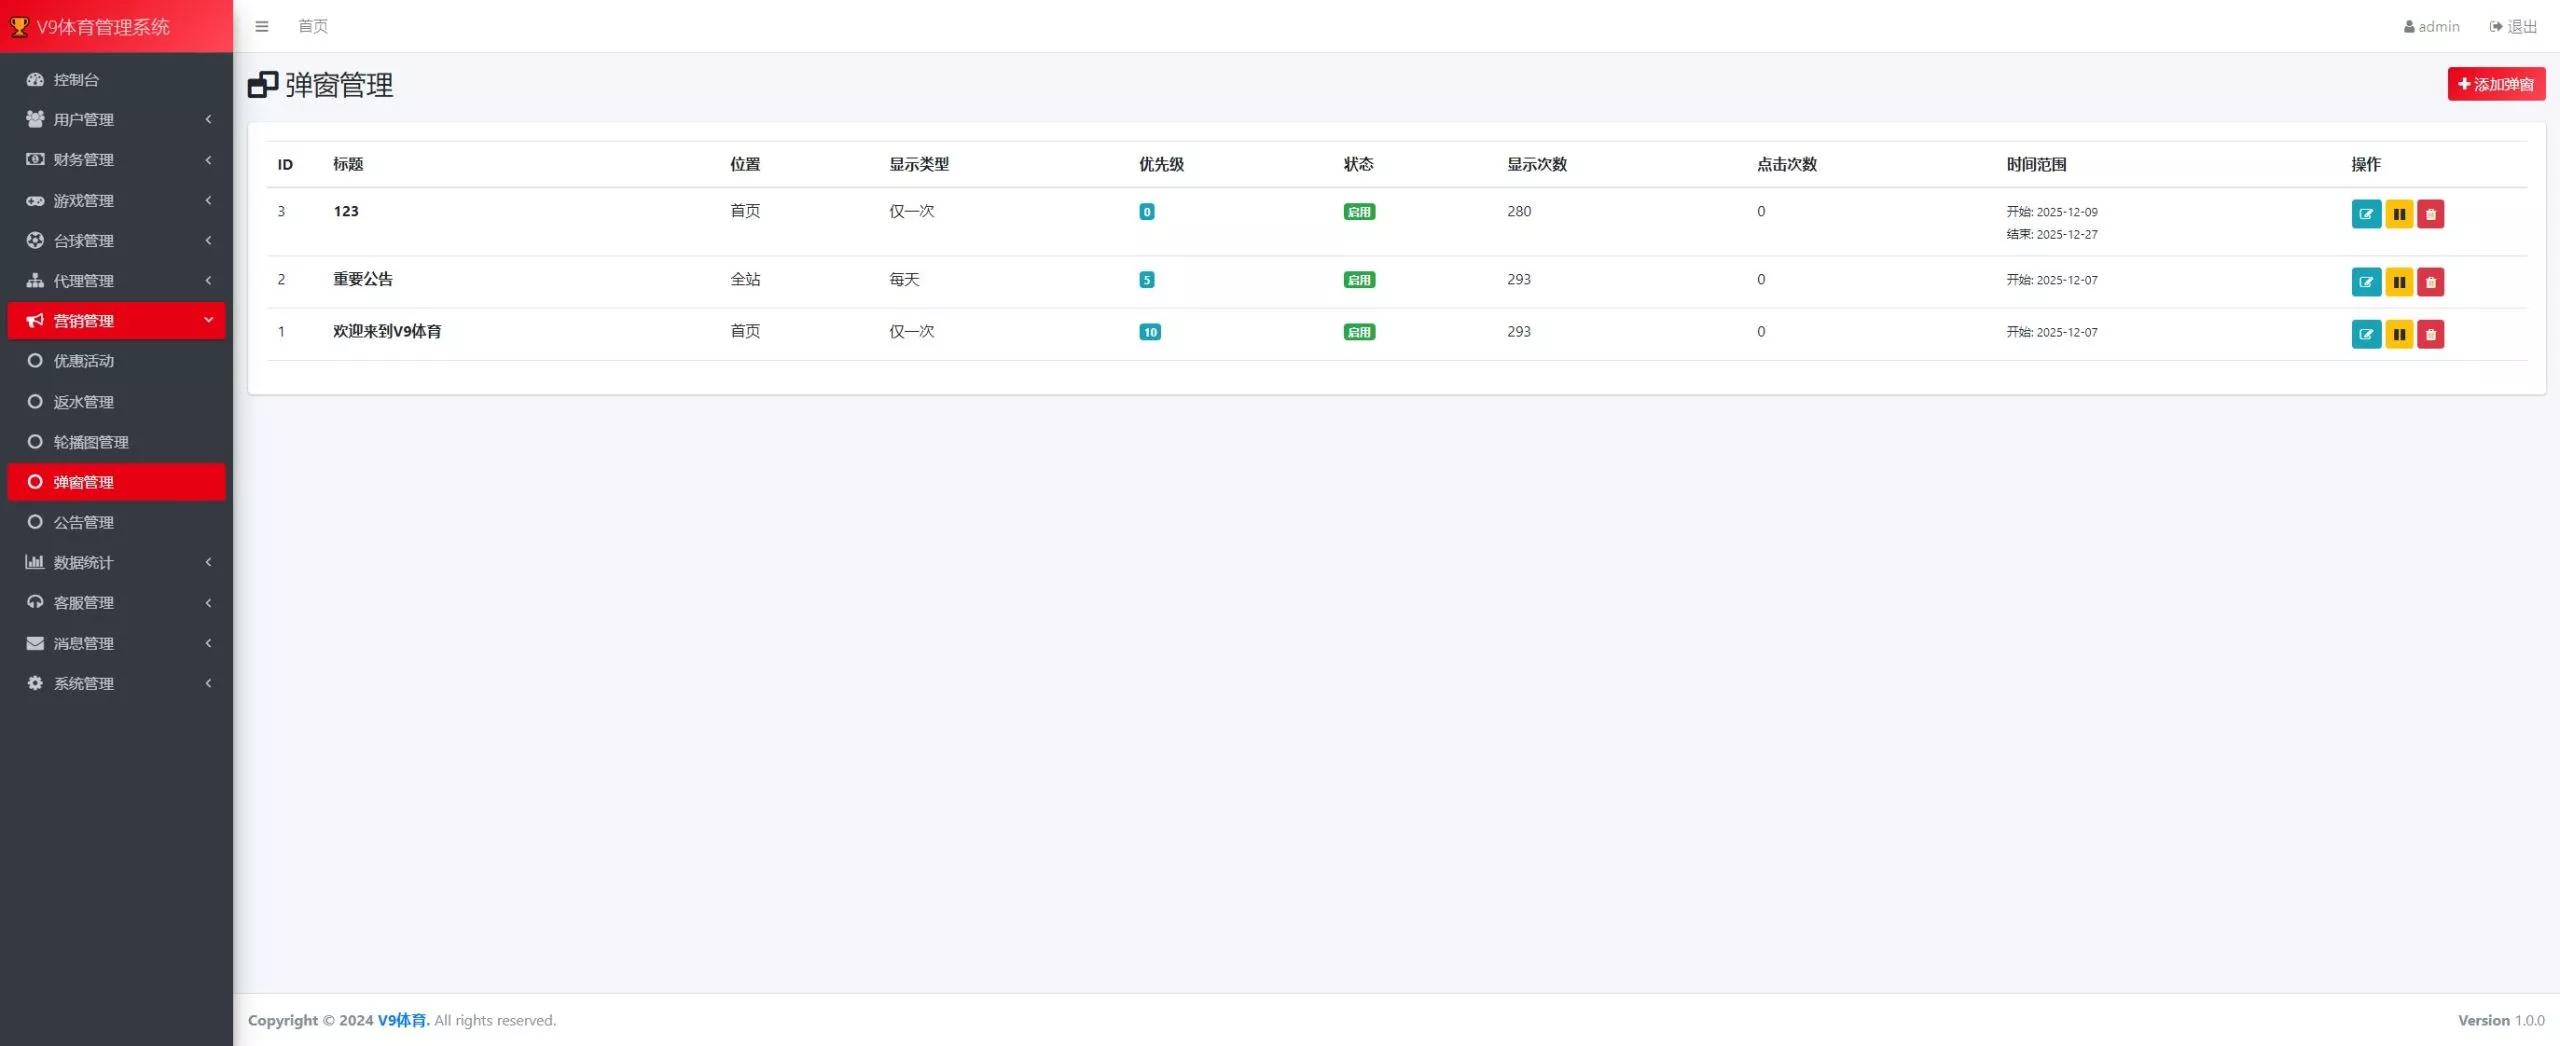Delete the 重要公告 popup row
Viewport: 2560px width, 1046px height.
coord(2430,282)
